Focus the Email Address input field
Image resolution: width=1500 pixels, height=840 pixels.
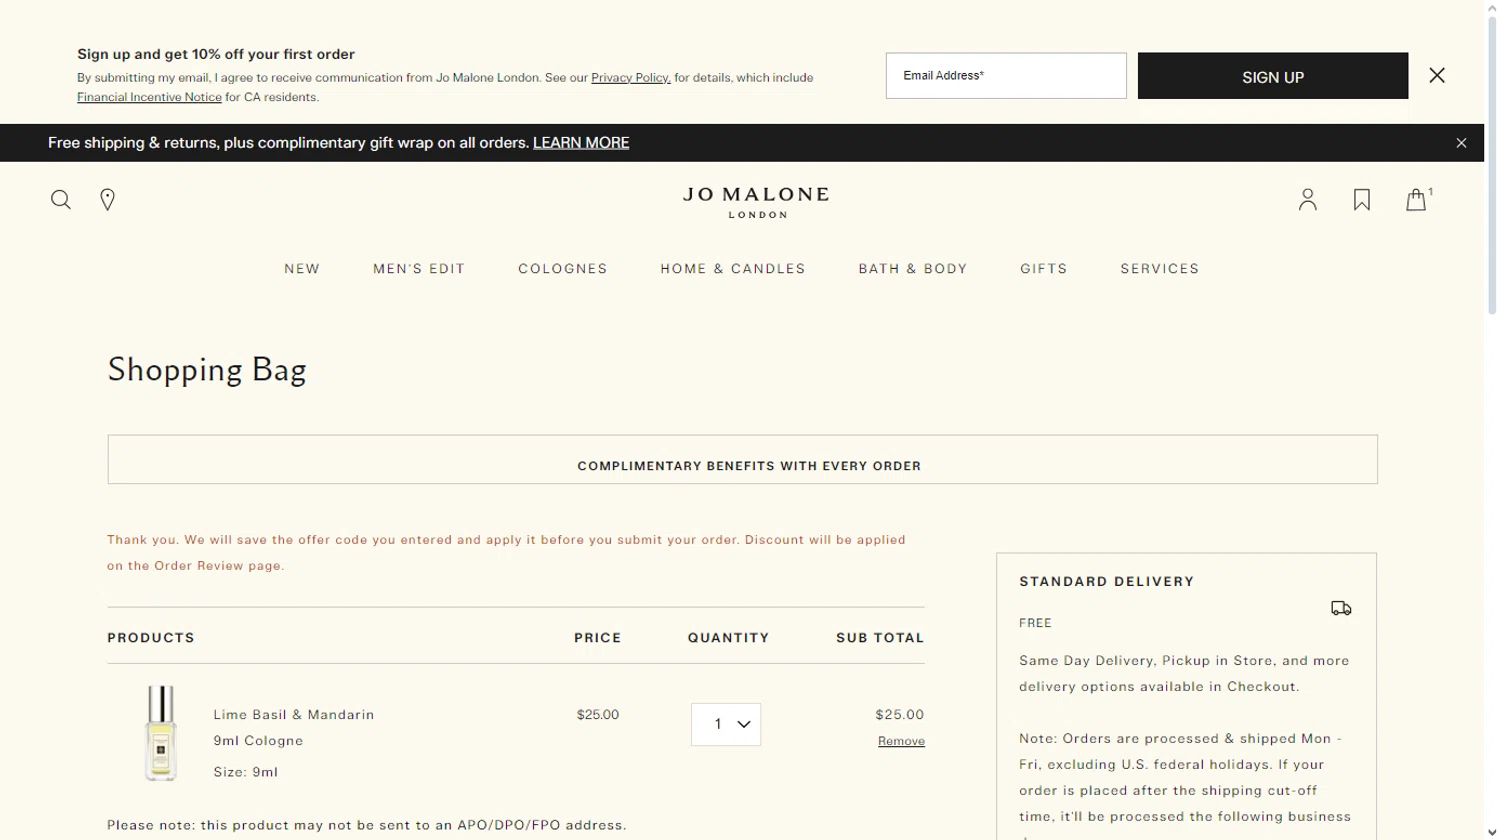pos(1006,76)
